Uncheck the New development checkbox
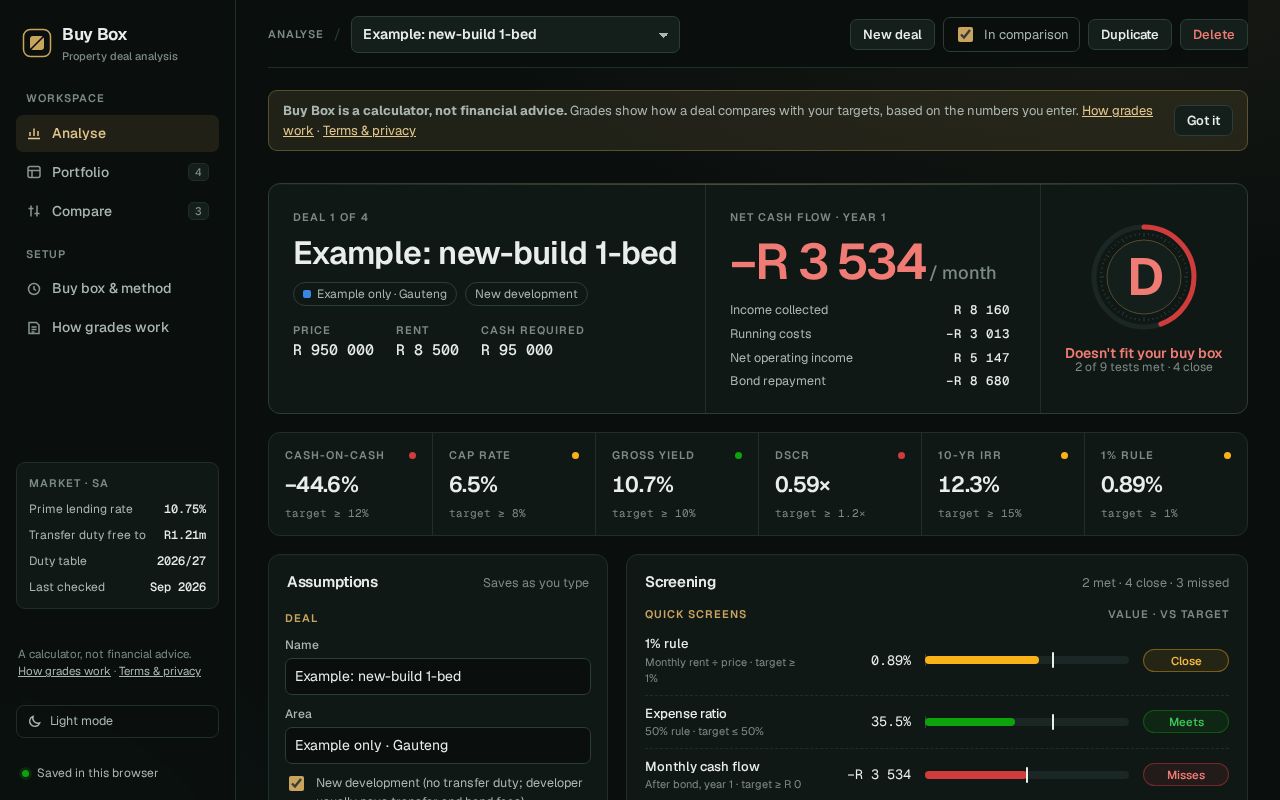 [x=296, y=783]
